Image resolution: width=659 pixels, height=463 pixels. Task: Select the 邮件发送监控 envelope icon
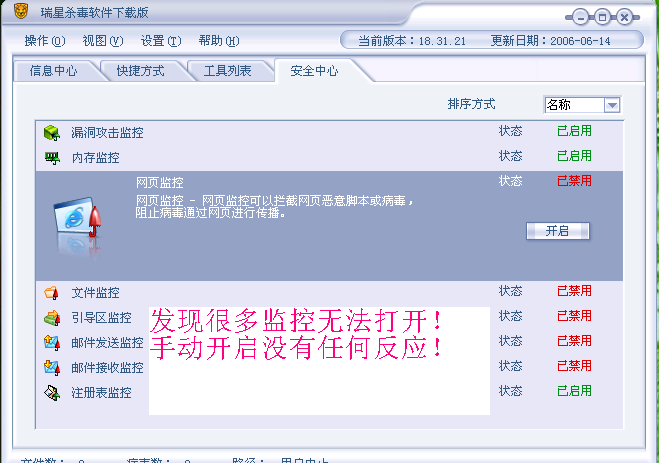tap(52, 342)
